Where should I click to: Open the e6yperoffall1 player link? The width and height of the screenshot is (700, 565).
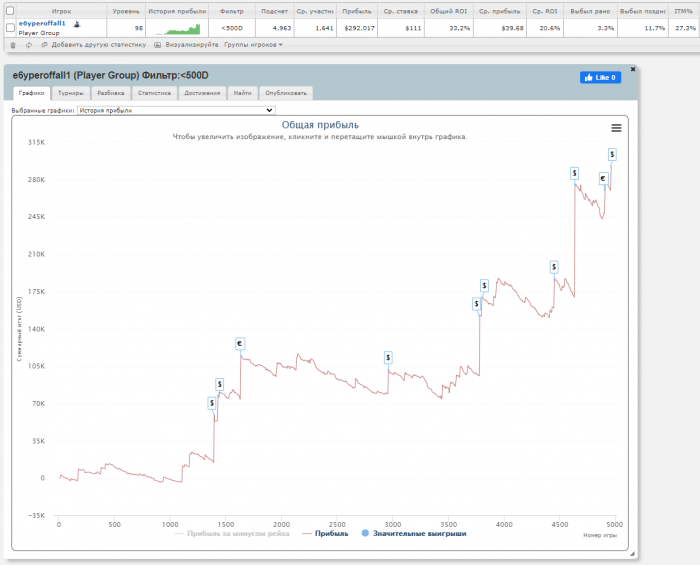pos(42,23)
